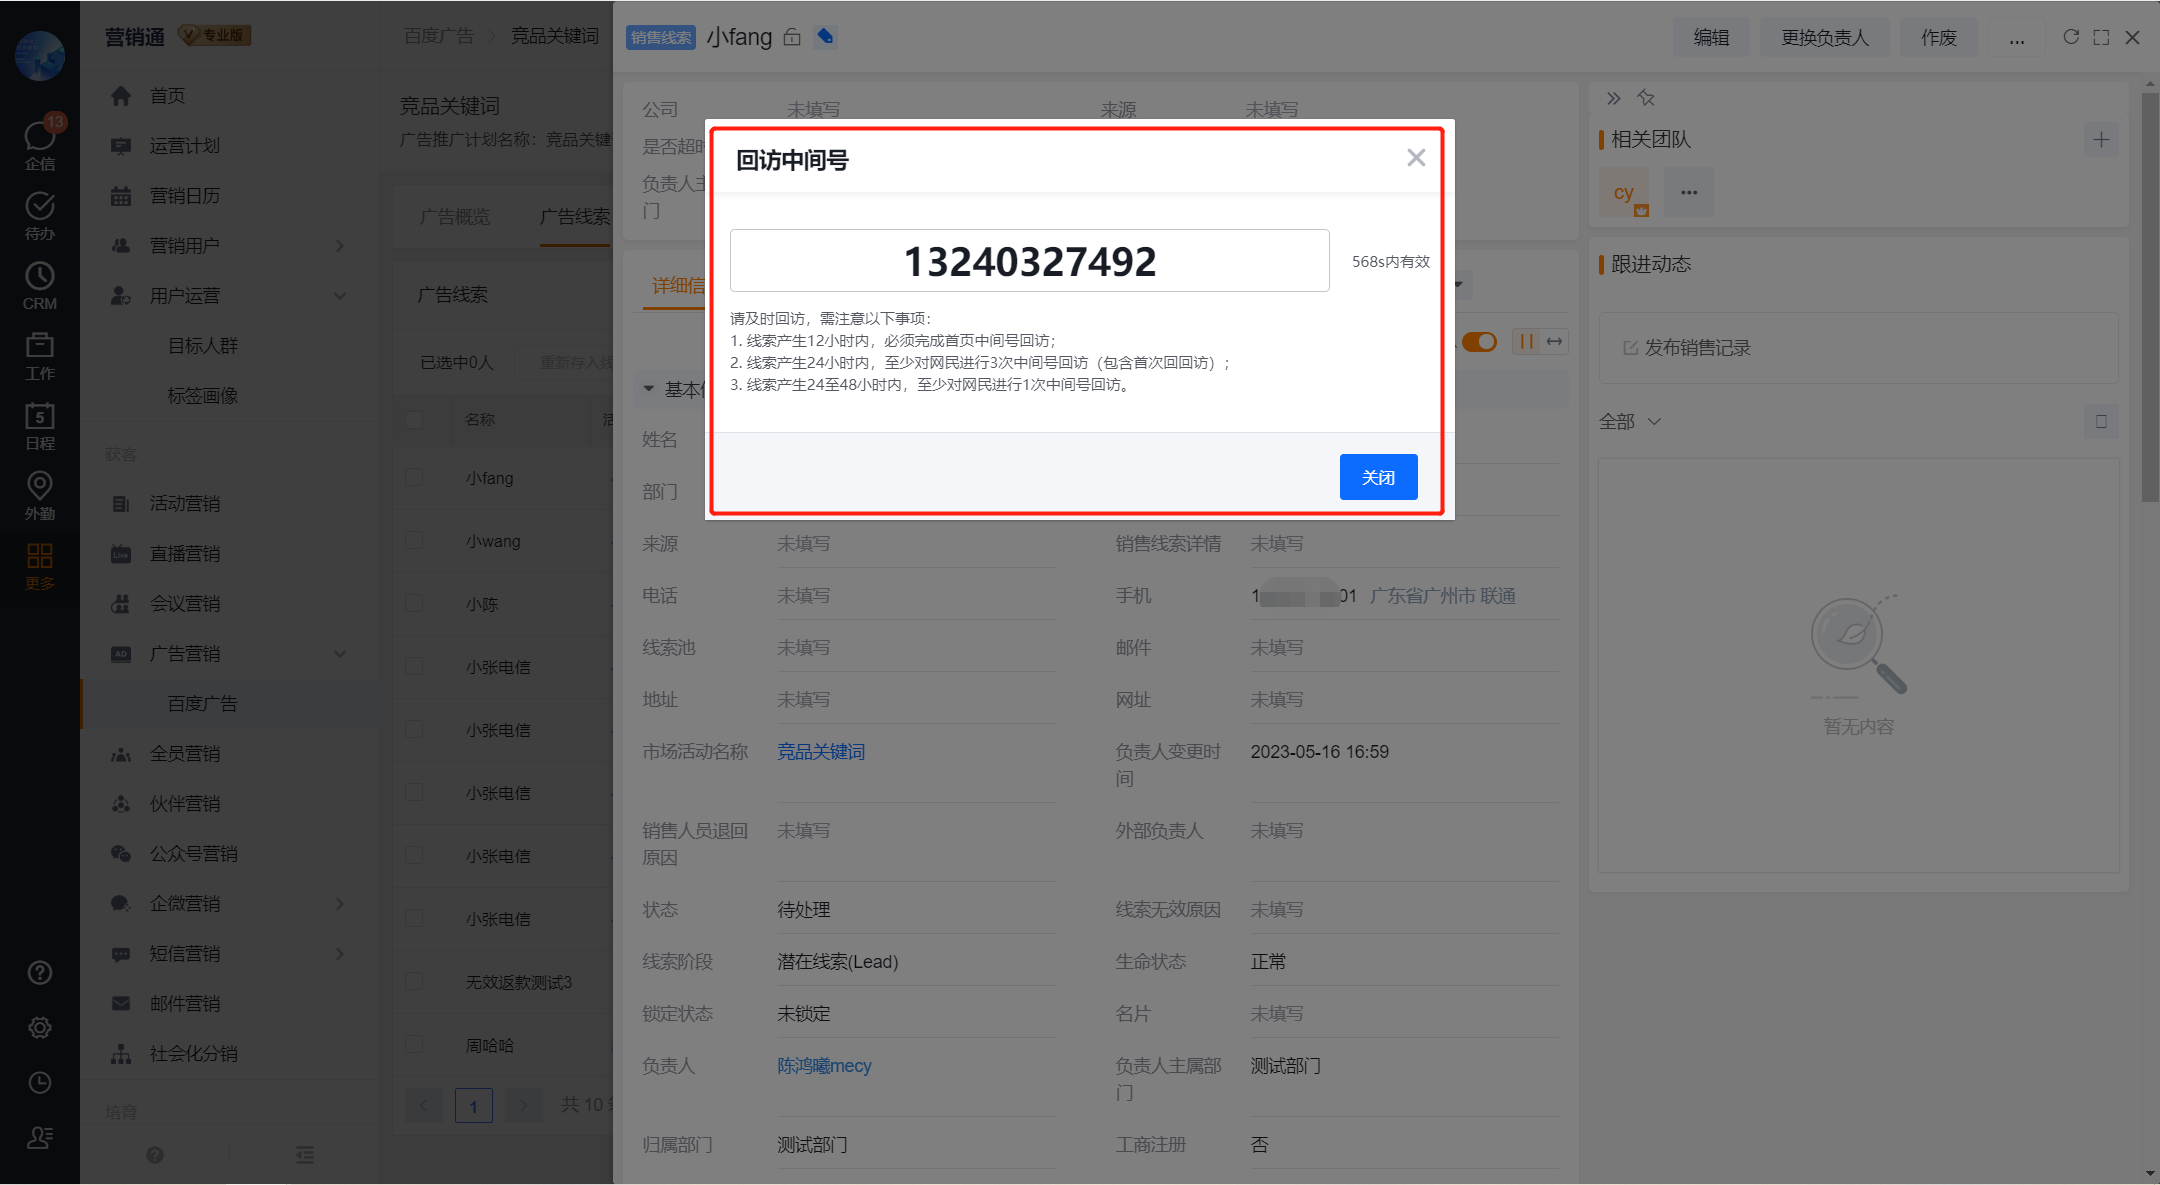Switch to the 广告概览 tab
The image size is (2160, 1185).
[455, 217]
